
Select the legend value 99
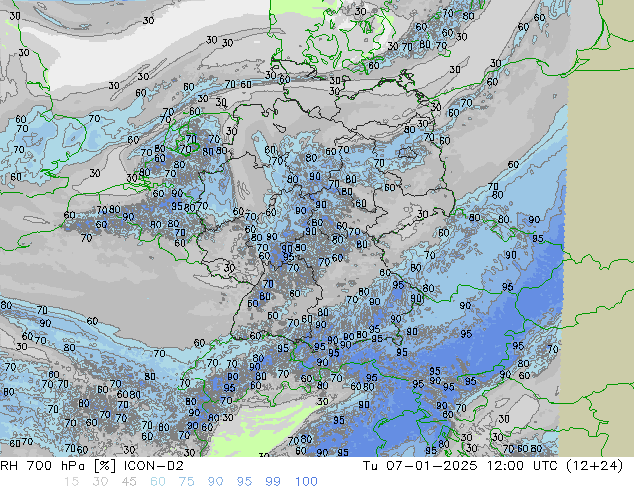tap(273, 482)
